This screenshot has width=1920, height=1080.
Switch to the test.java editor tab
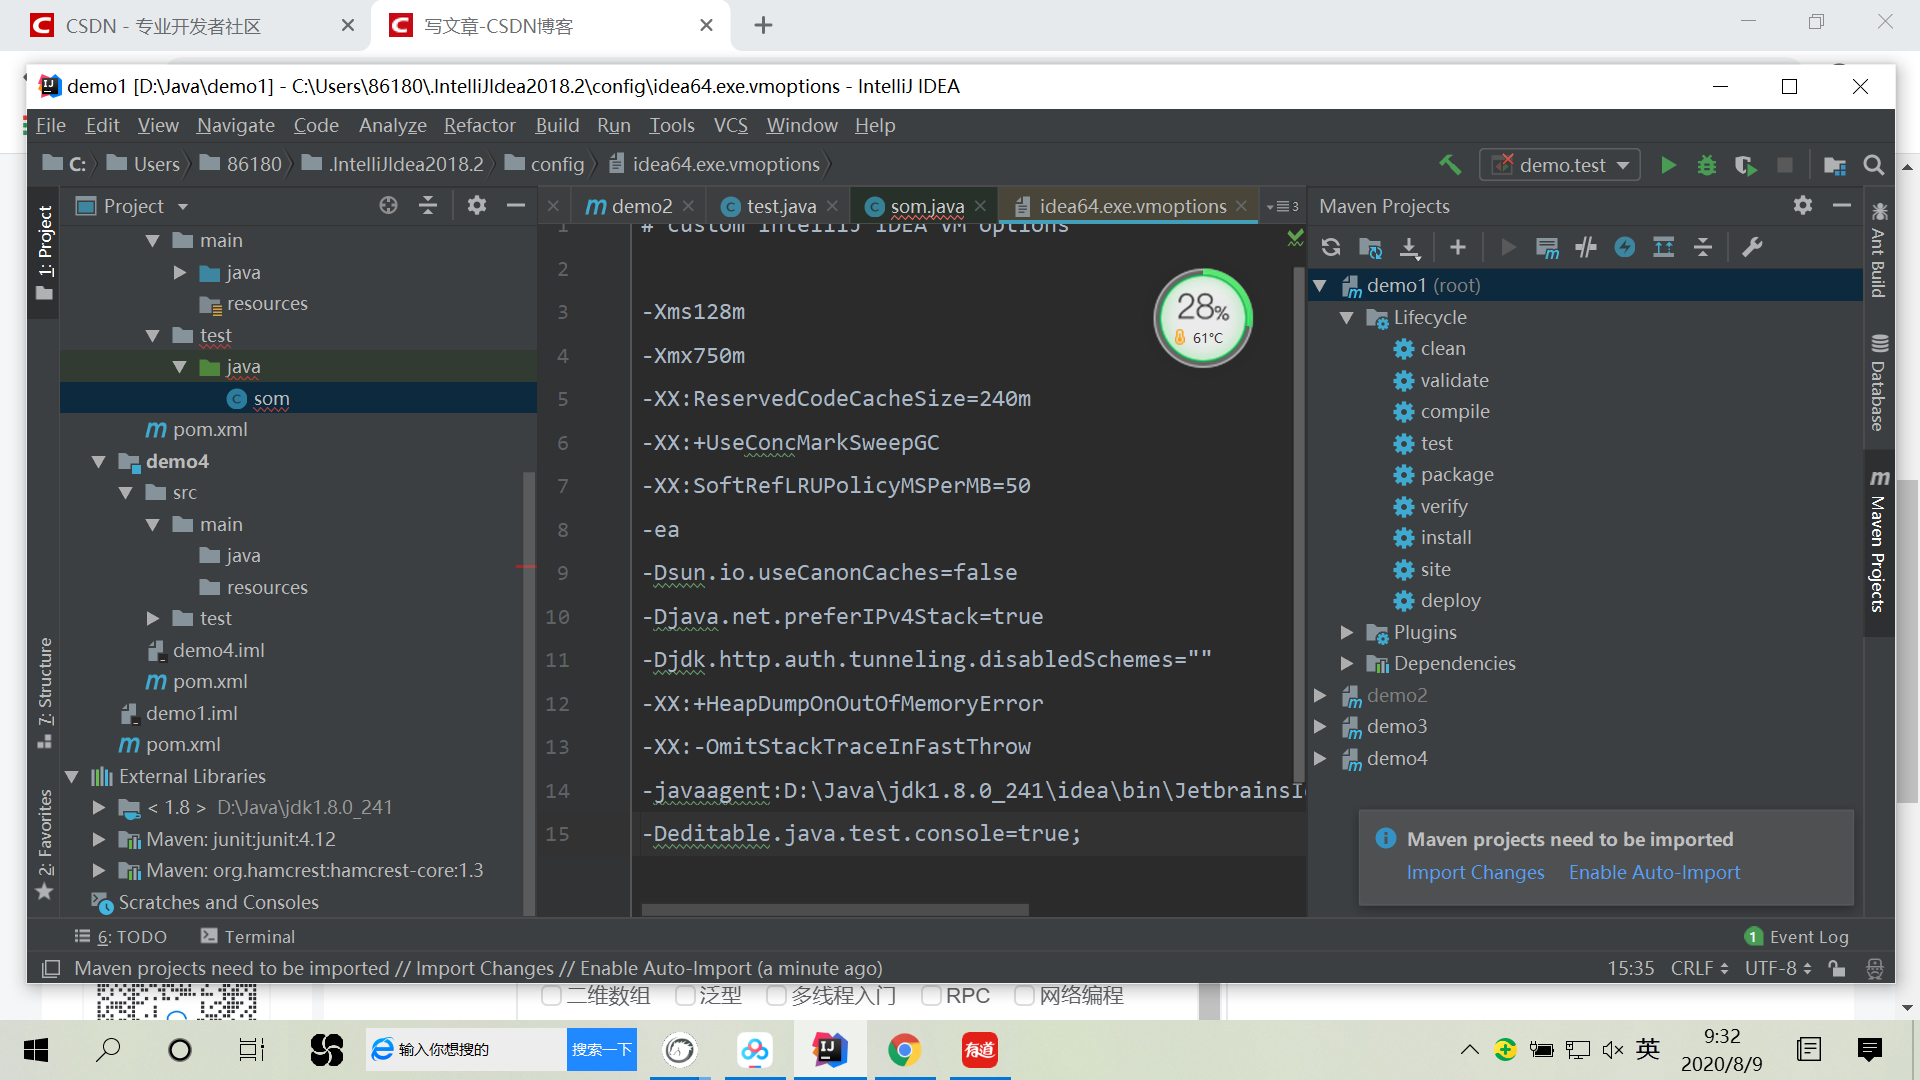(781, 206)
